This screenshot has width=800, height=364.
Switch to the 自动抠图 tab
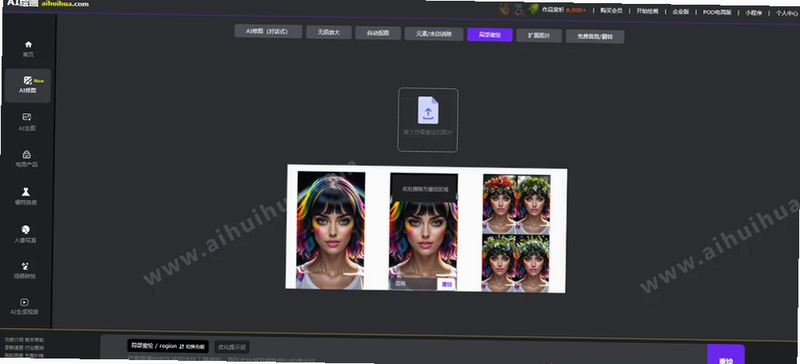pyautogui.click(x=378, y=33)
